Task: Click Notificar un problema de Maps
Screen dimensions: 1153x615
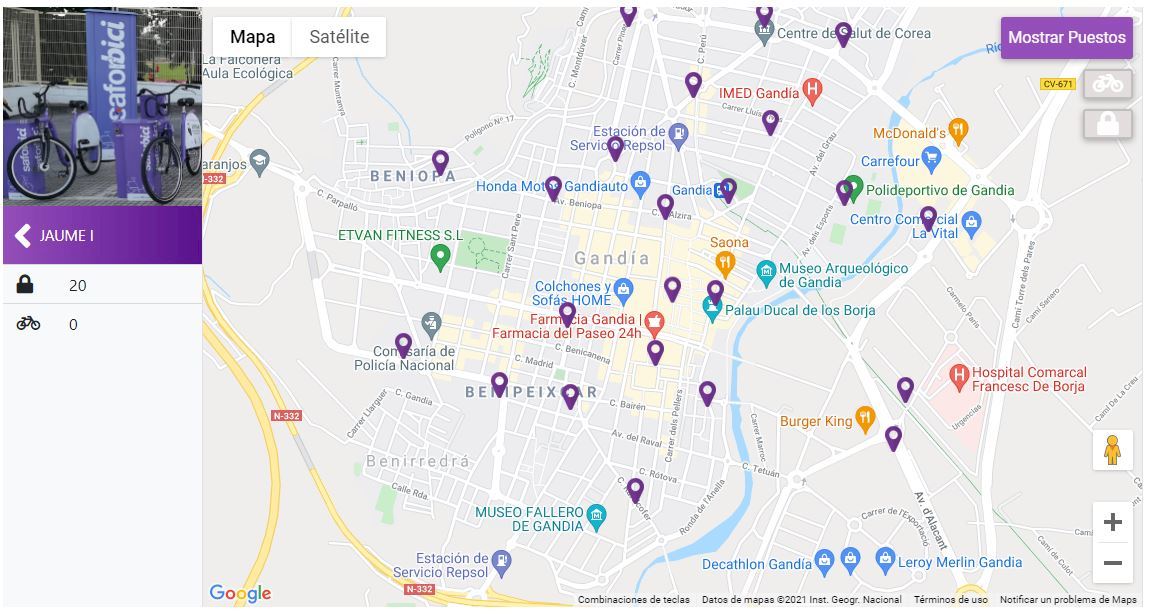Action: click(1068, 600)
